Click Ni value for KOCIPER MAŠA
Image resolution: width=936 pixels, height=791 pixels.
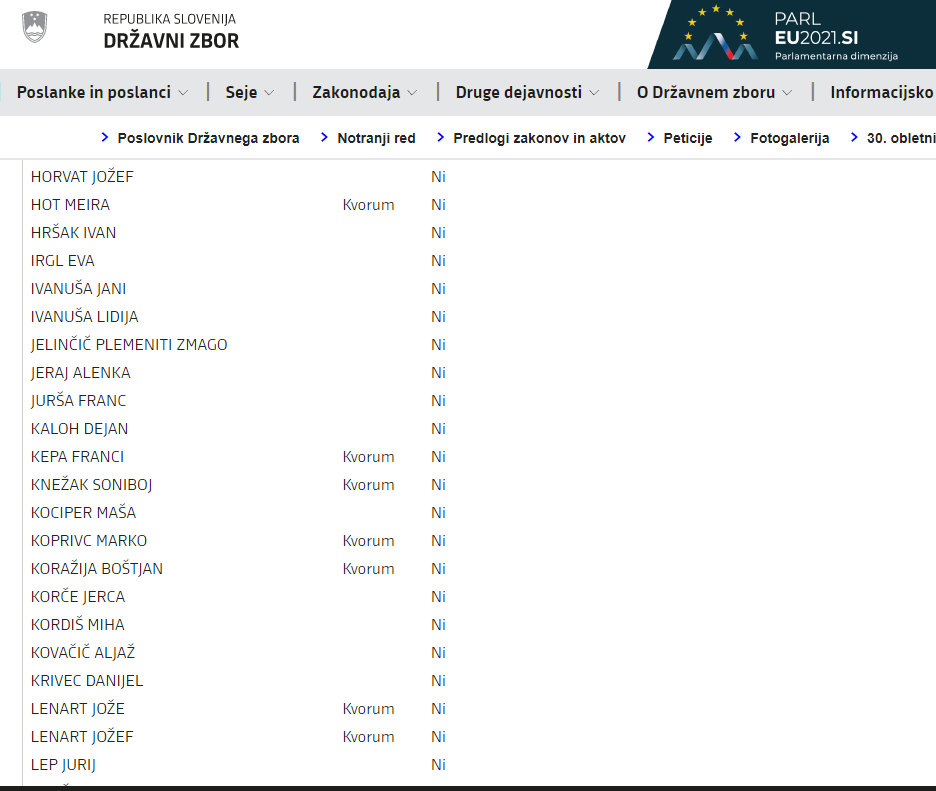coord(438,513)
